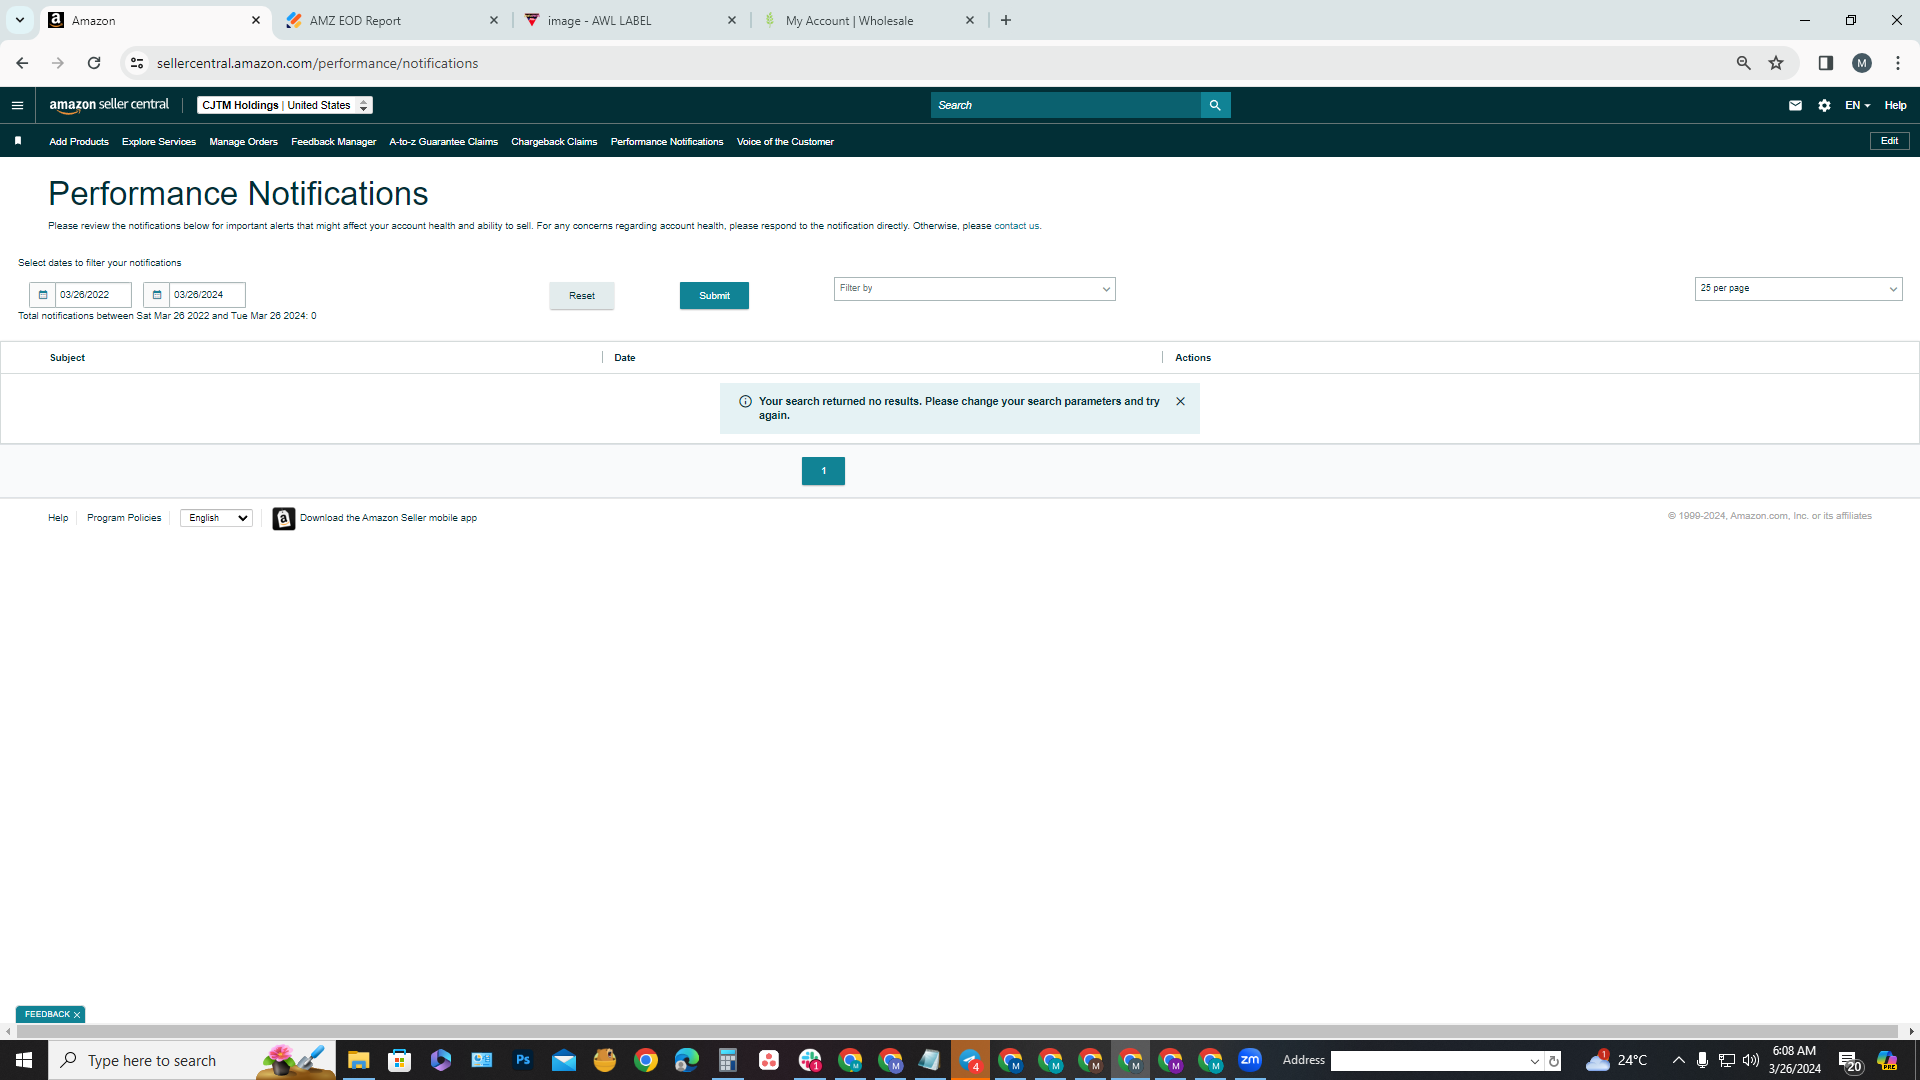This screenshot has width=1920, height=1080.
Task: Open the tab search dropdown arrow
Action: [19, 20]
